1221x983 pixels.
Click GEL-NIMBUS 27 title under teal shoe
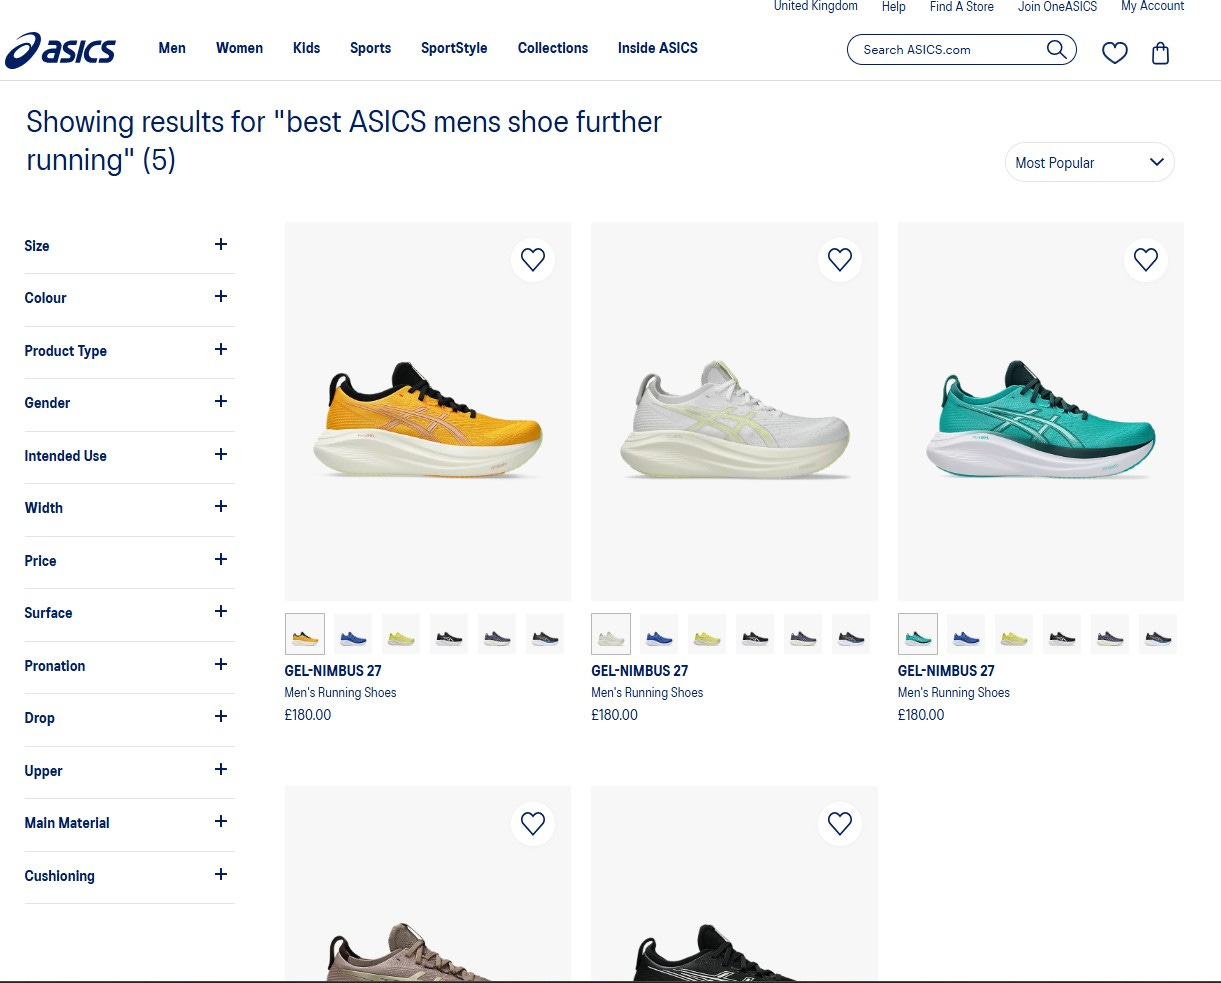(946, 671)
